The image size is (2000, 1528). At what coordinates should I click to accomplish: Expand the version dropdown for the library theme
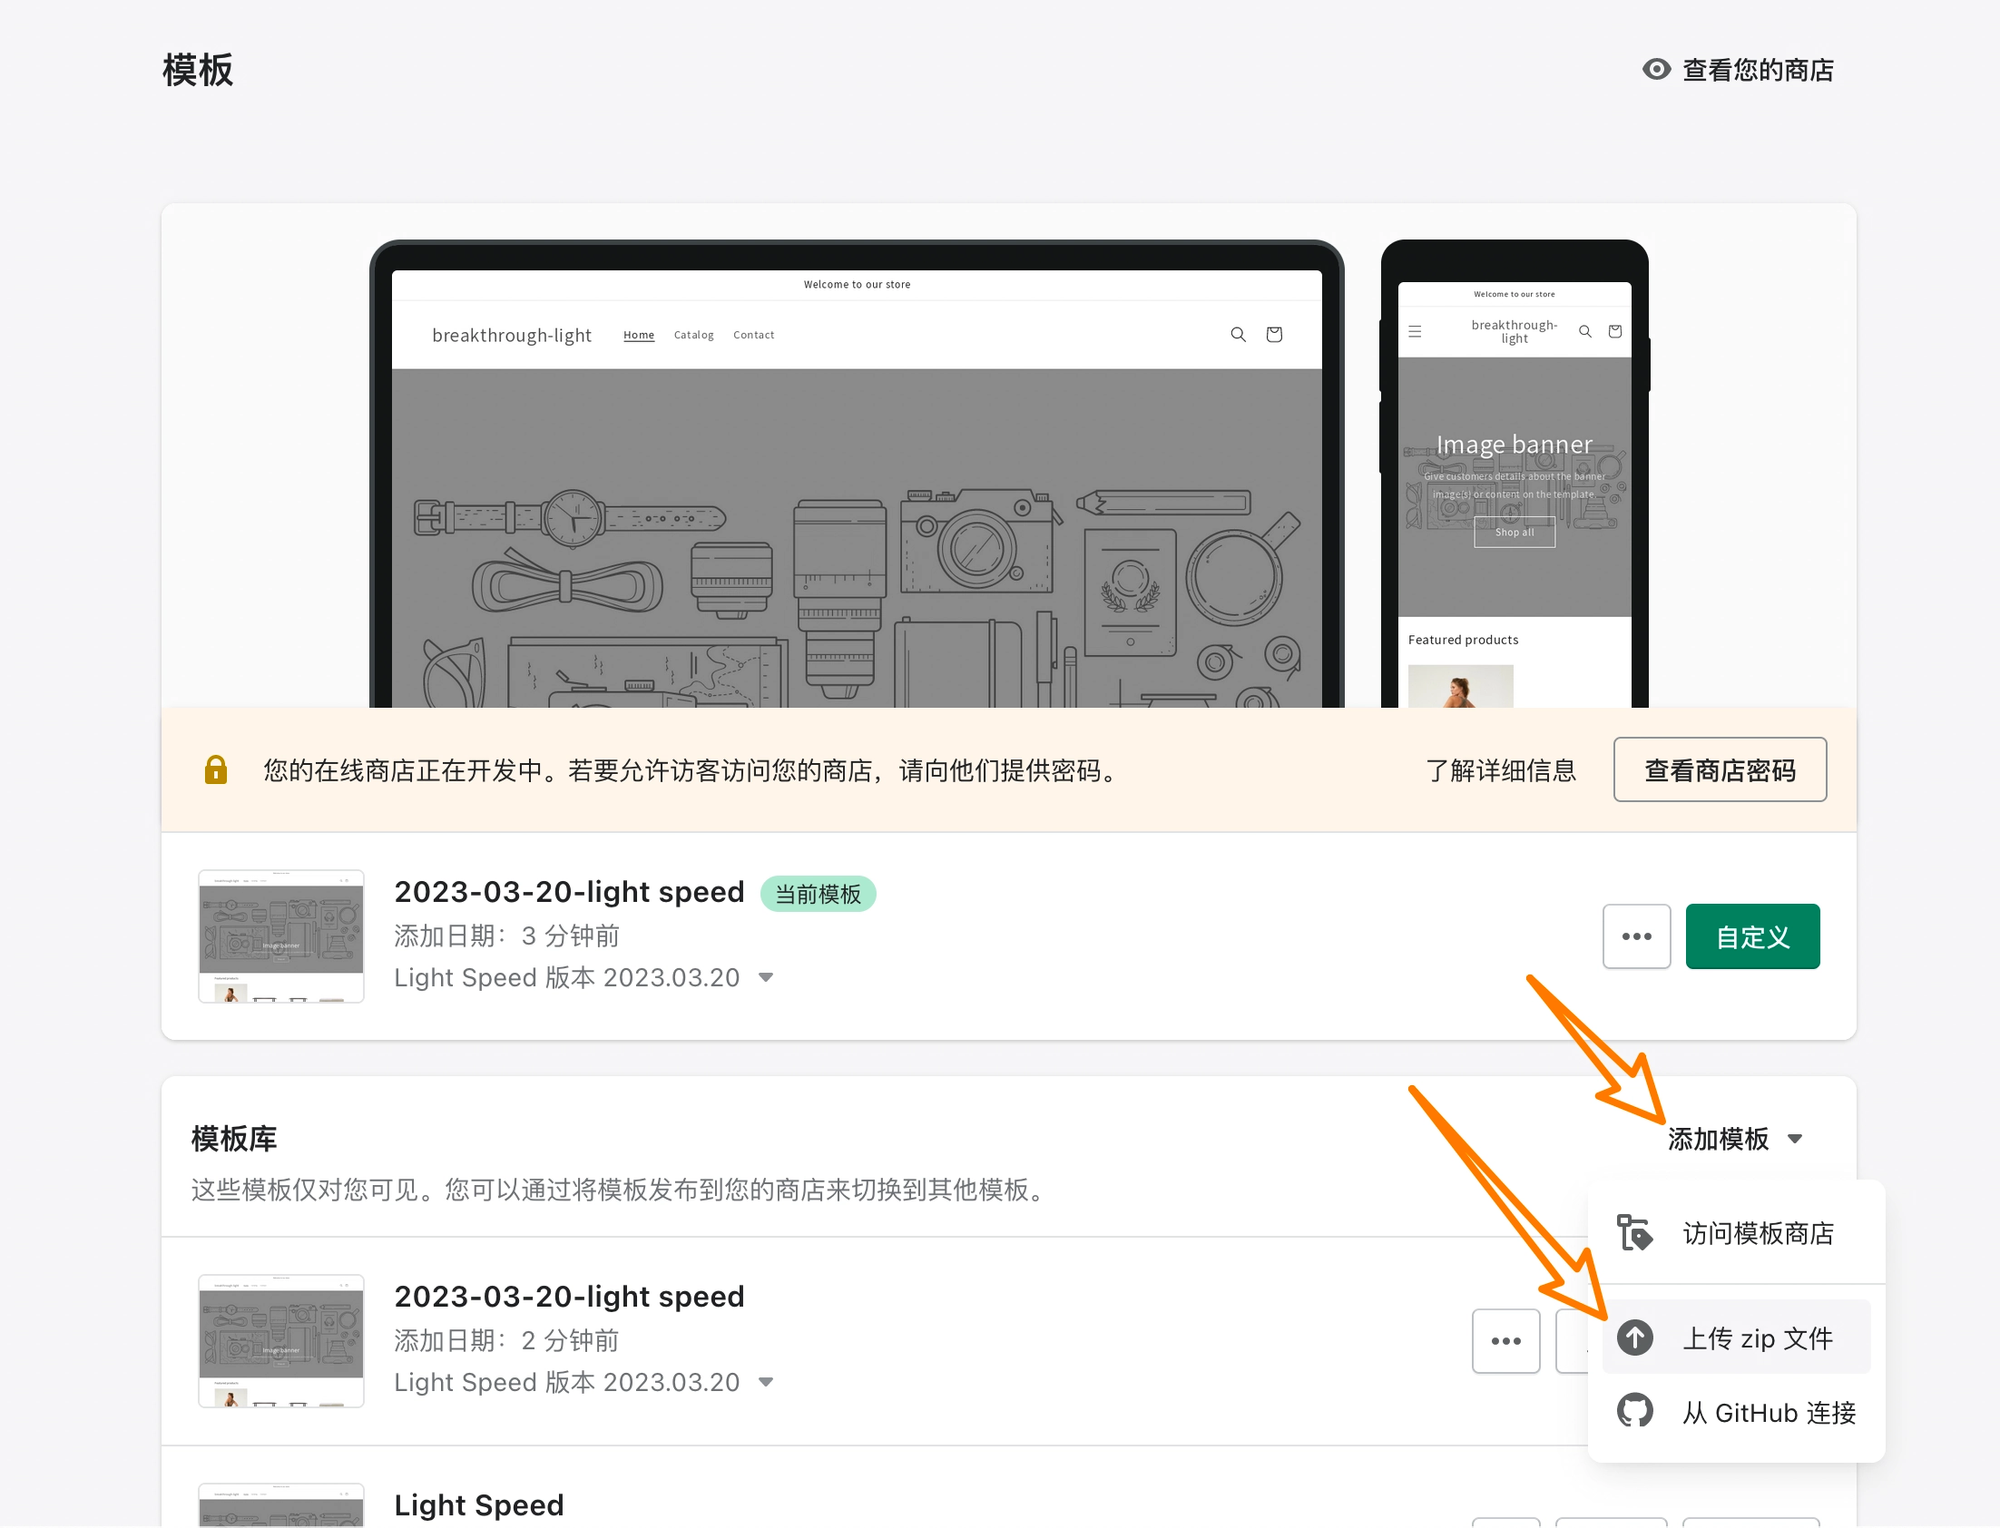(766, 1382)
